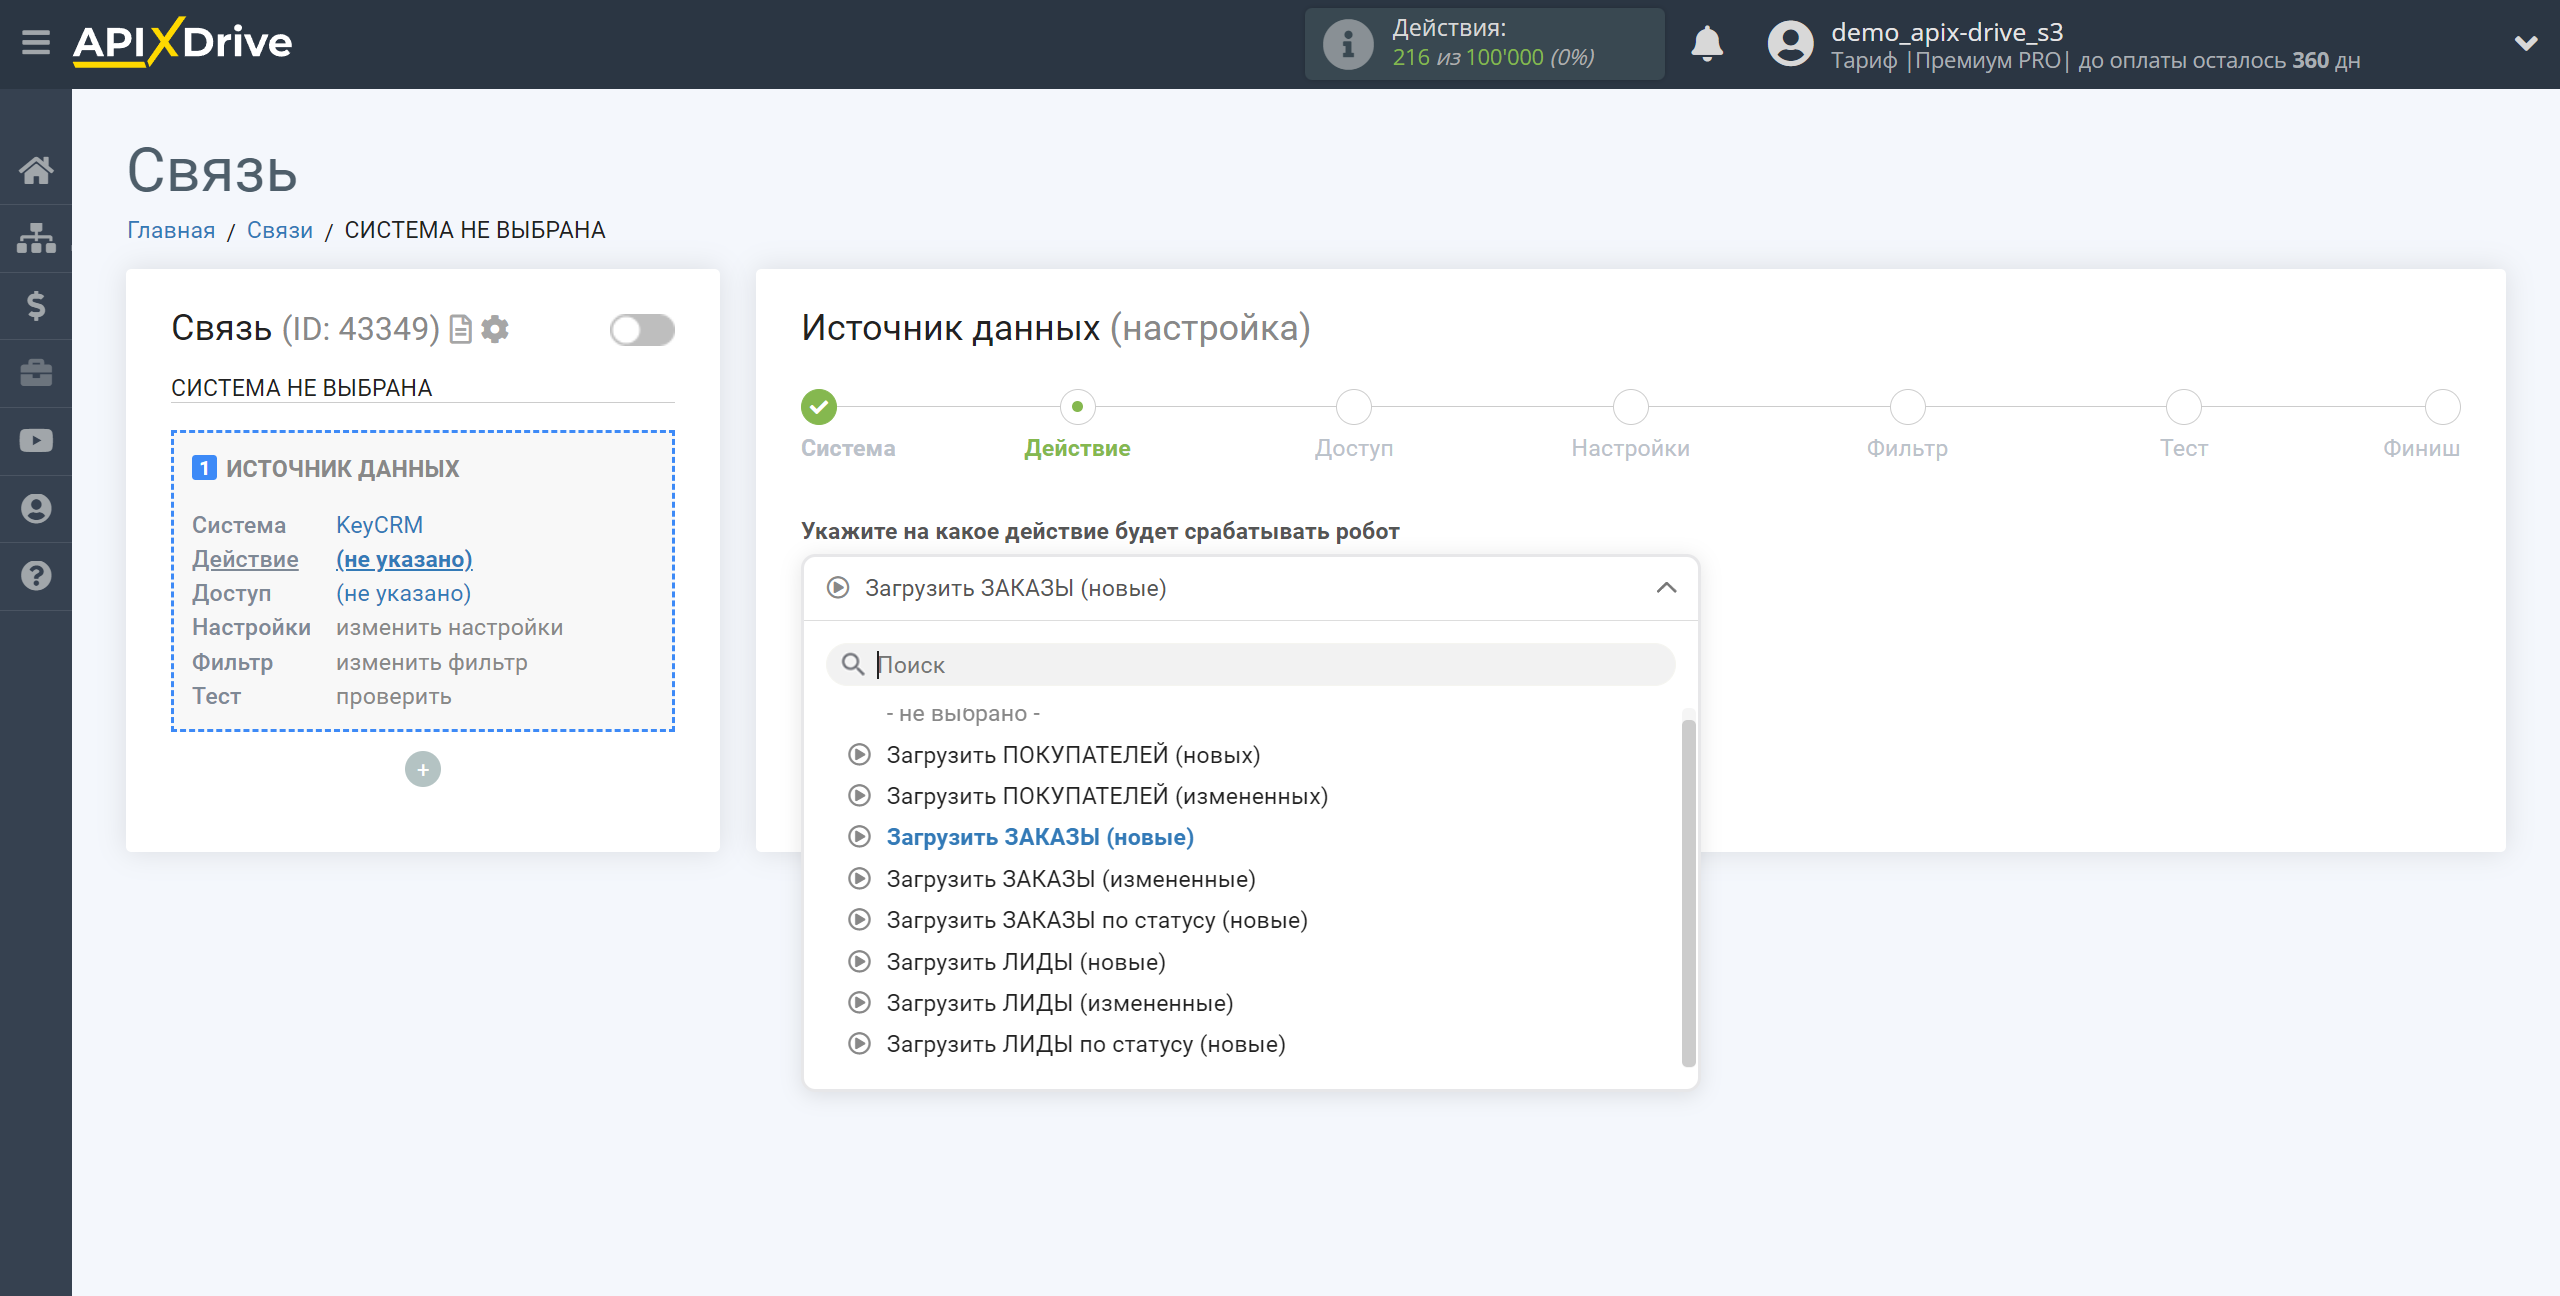
Task: Select Загрузить ЛИДЫ (измененные)
Action: pos(1060,1003)
